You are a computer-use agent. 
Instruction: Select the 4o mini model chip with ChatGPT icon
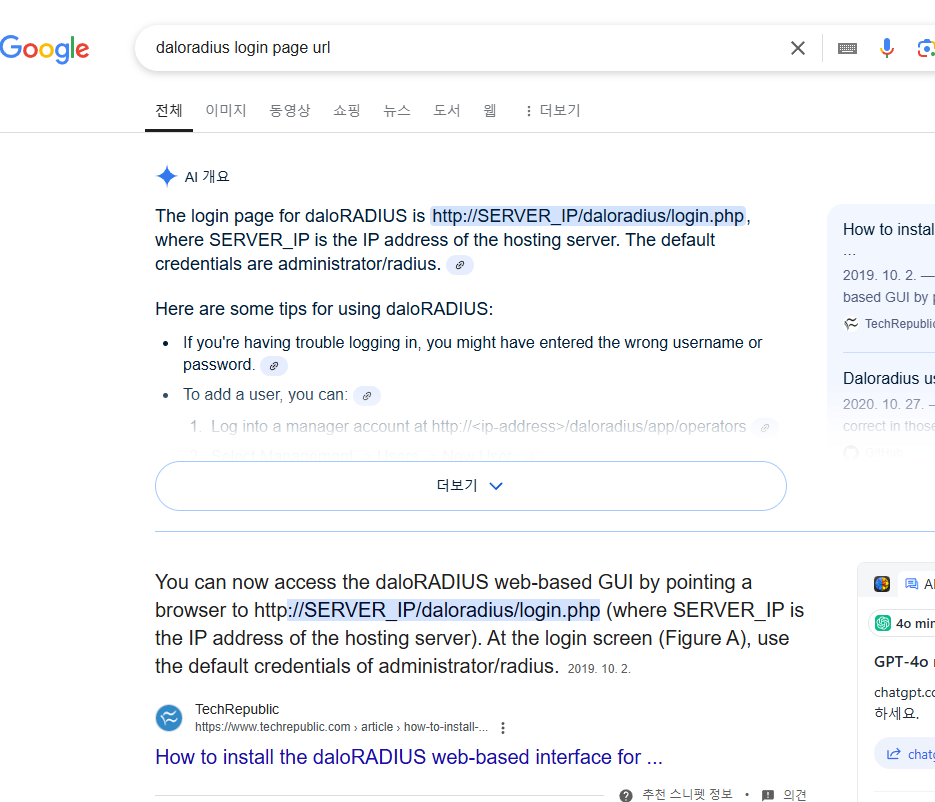point(902,623)
